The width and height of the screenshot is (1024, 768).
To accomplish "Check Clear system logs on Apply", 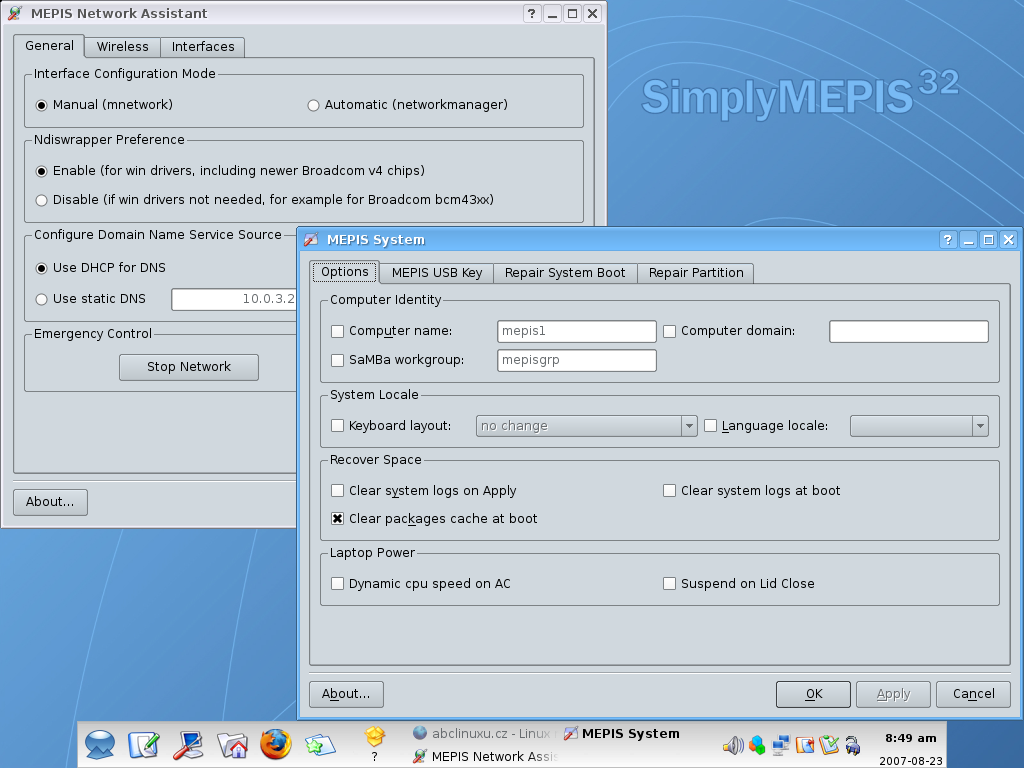I will tap(338, 490).
